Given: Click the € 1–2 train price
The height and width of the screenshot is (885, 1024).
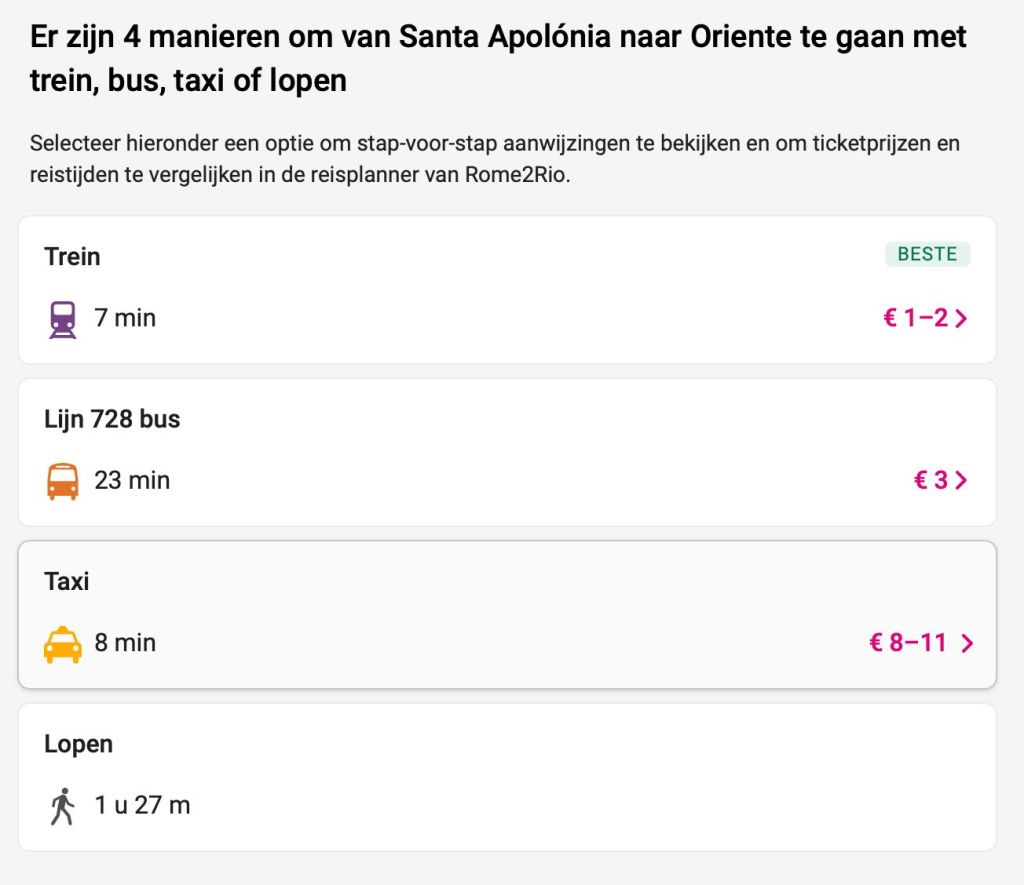Looking at the screenshot, I should (x=914, y=319).
